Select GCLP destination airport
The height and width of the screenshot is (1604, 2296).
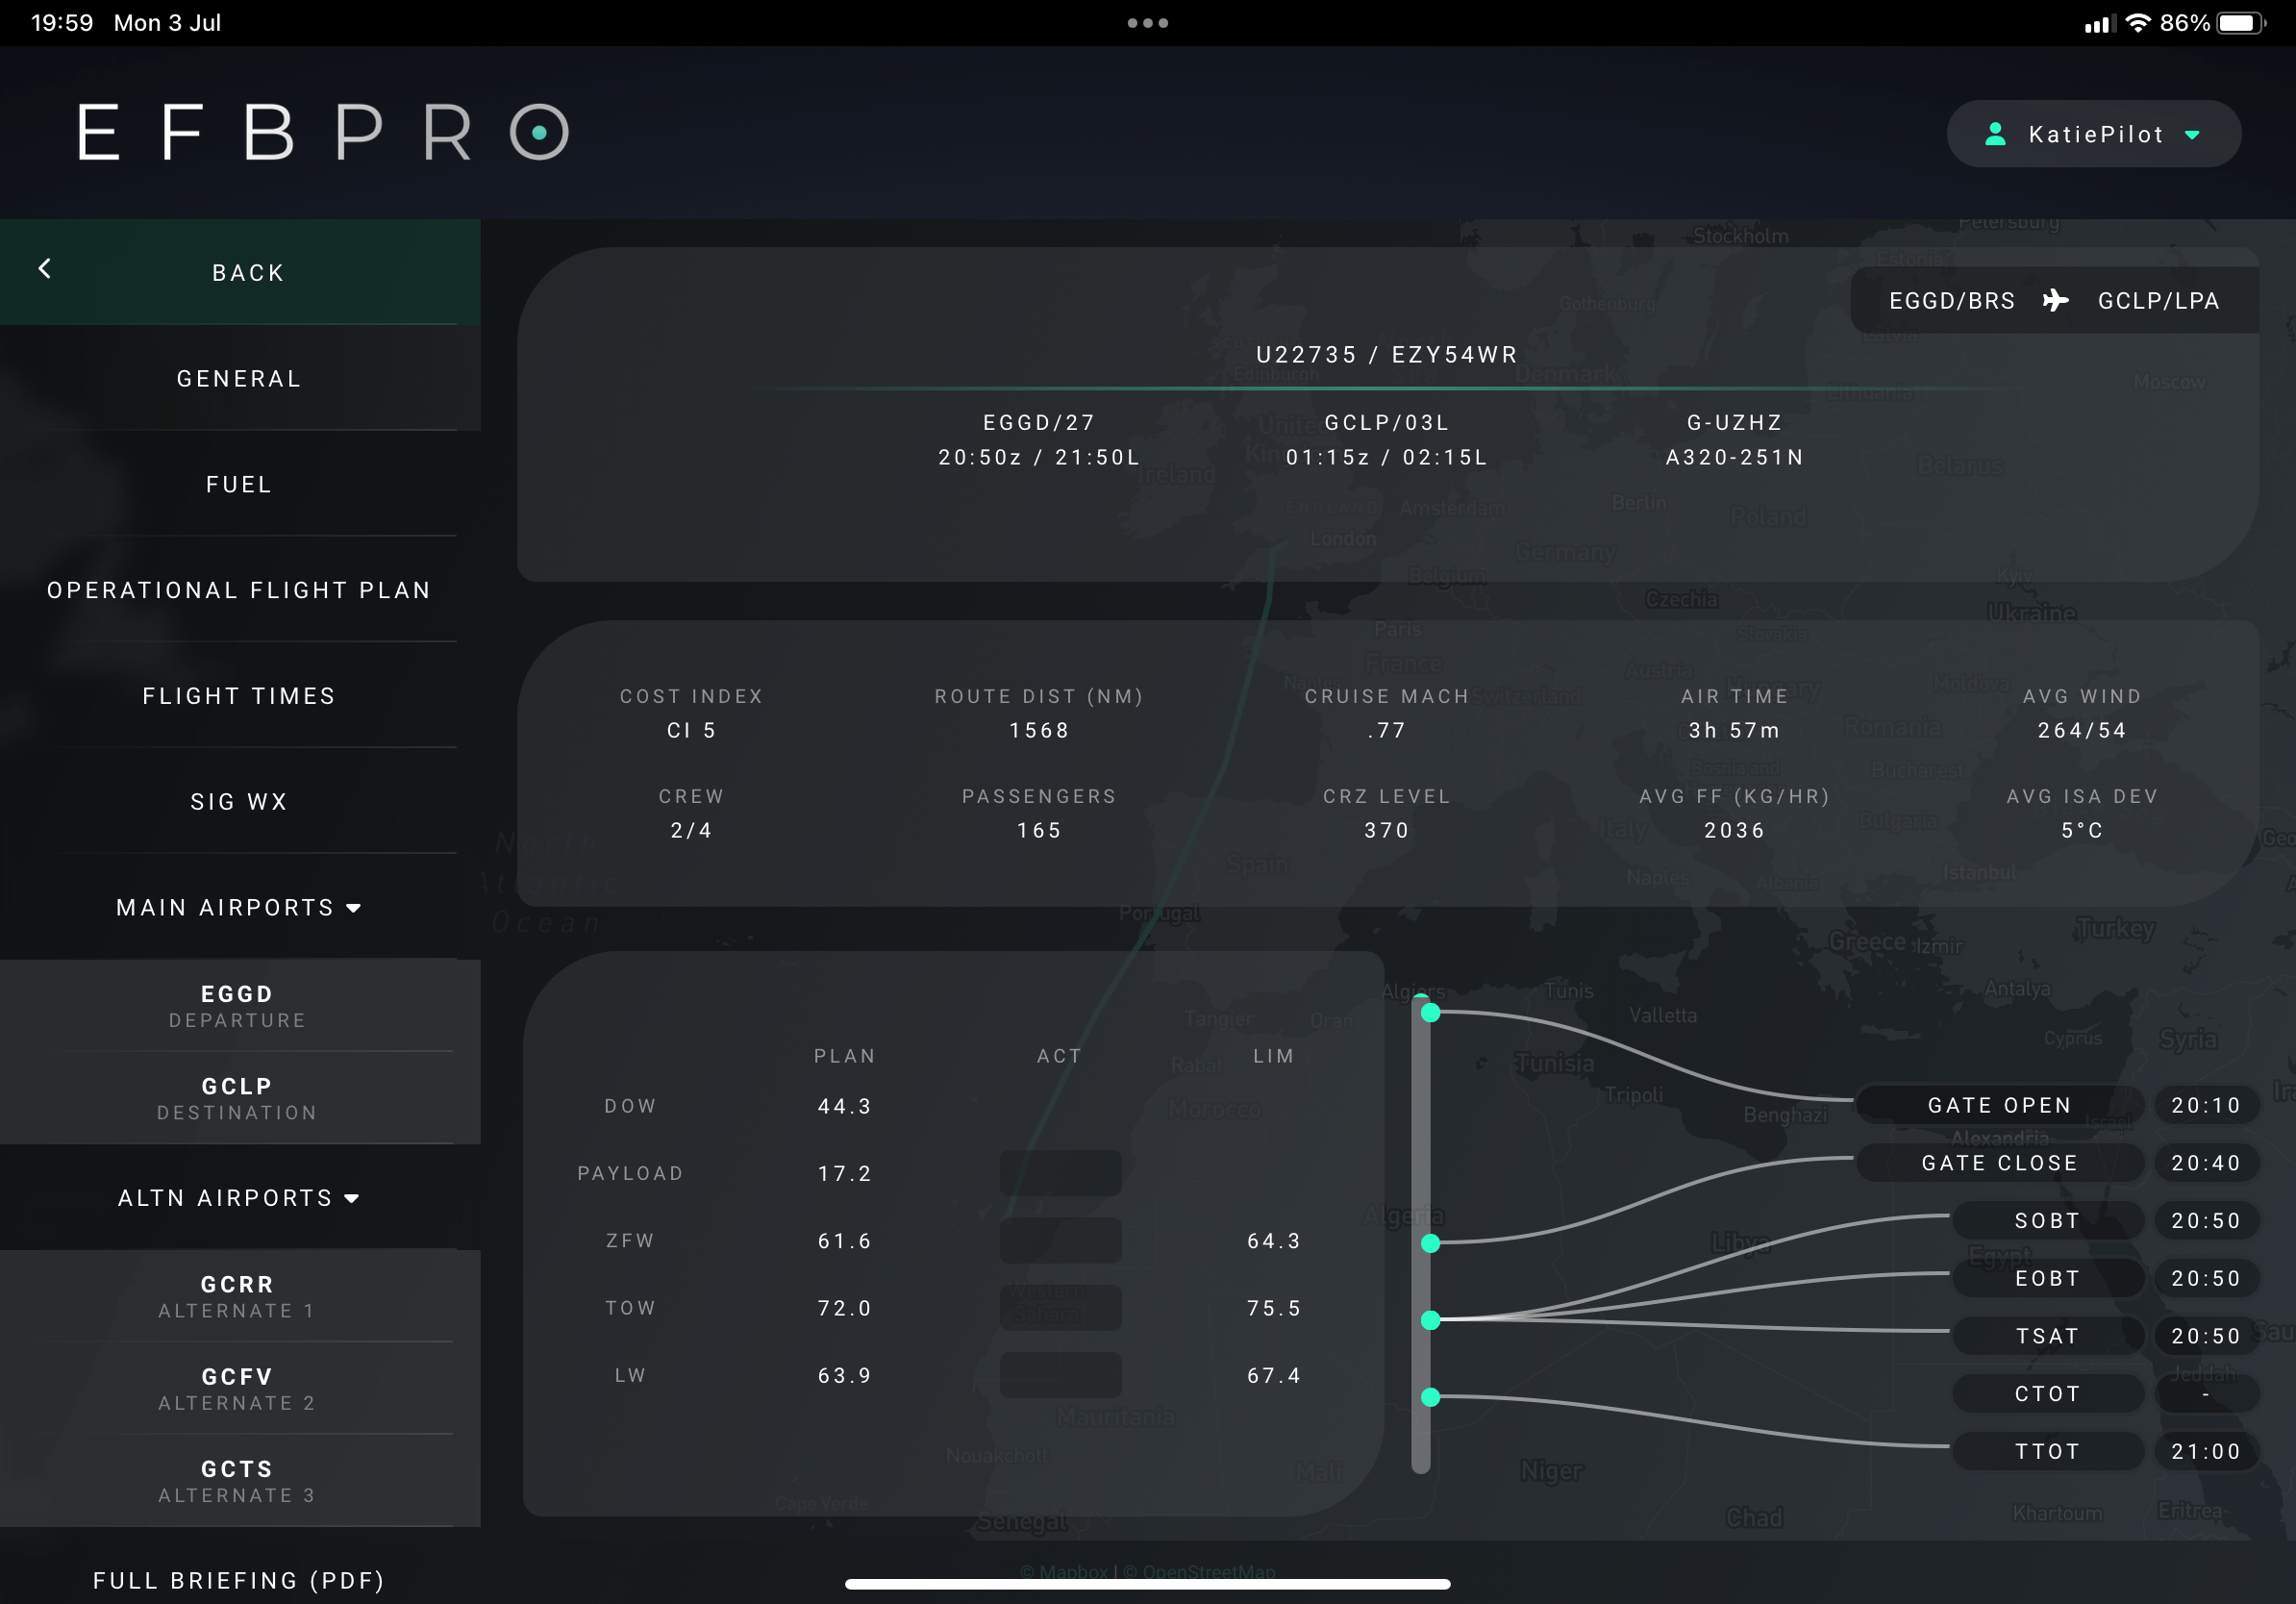pyautogui.click(x=236, y=1097)
